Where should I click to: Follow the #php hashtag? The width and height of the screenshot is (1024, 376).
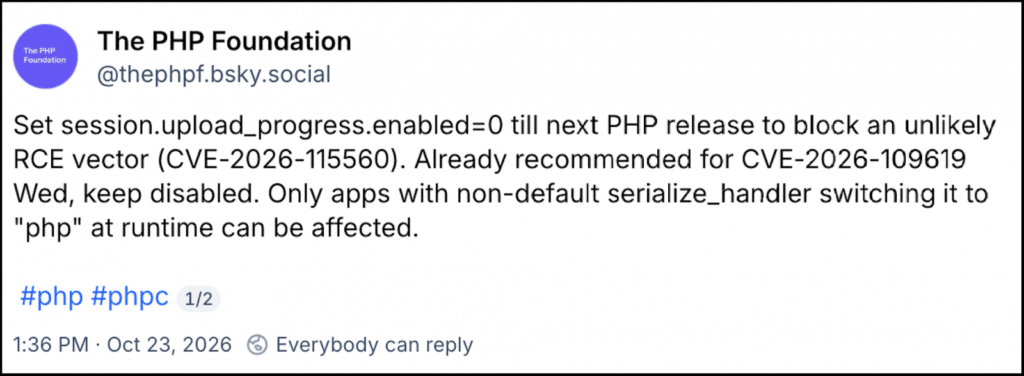pos(51,297)
